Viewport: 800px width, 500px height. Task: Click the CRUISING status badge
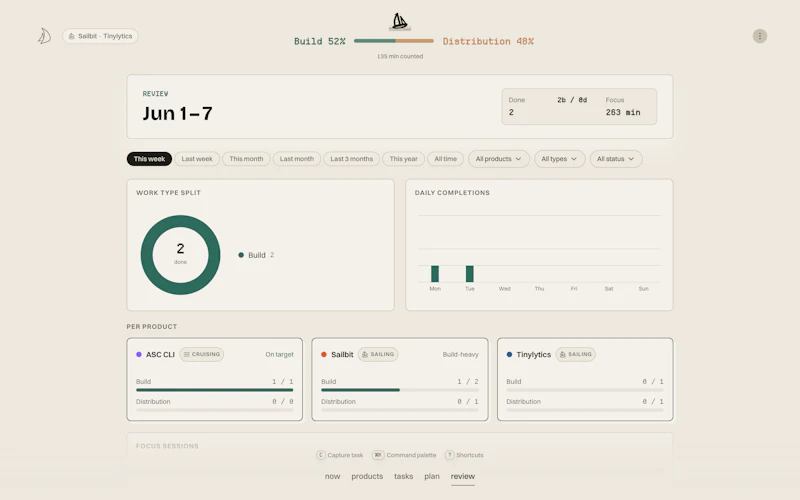[202, 354]
